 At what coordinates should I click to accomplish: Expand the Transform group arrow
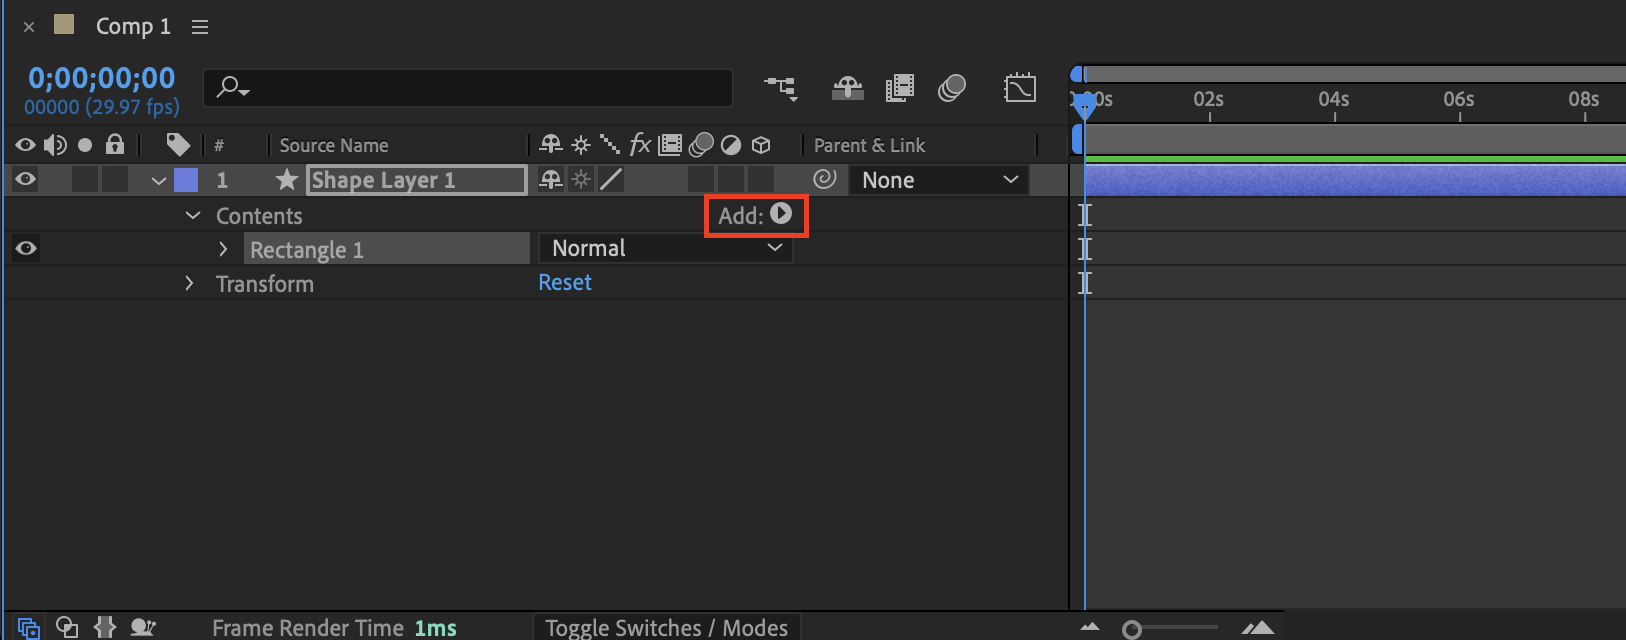click(x=189, y=284)
